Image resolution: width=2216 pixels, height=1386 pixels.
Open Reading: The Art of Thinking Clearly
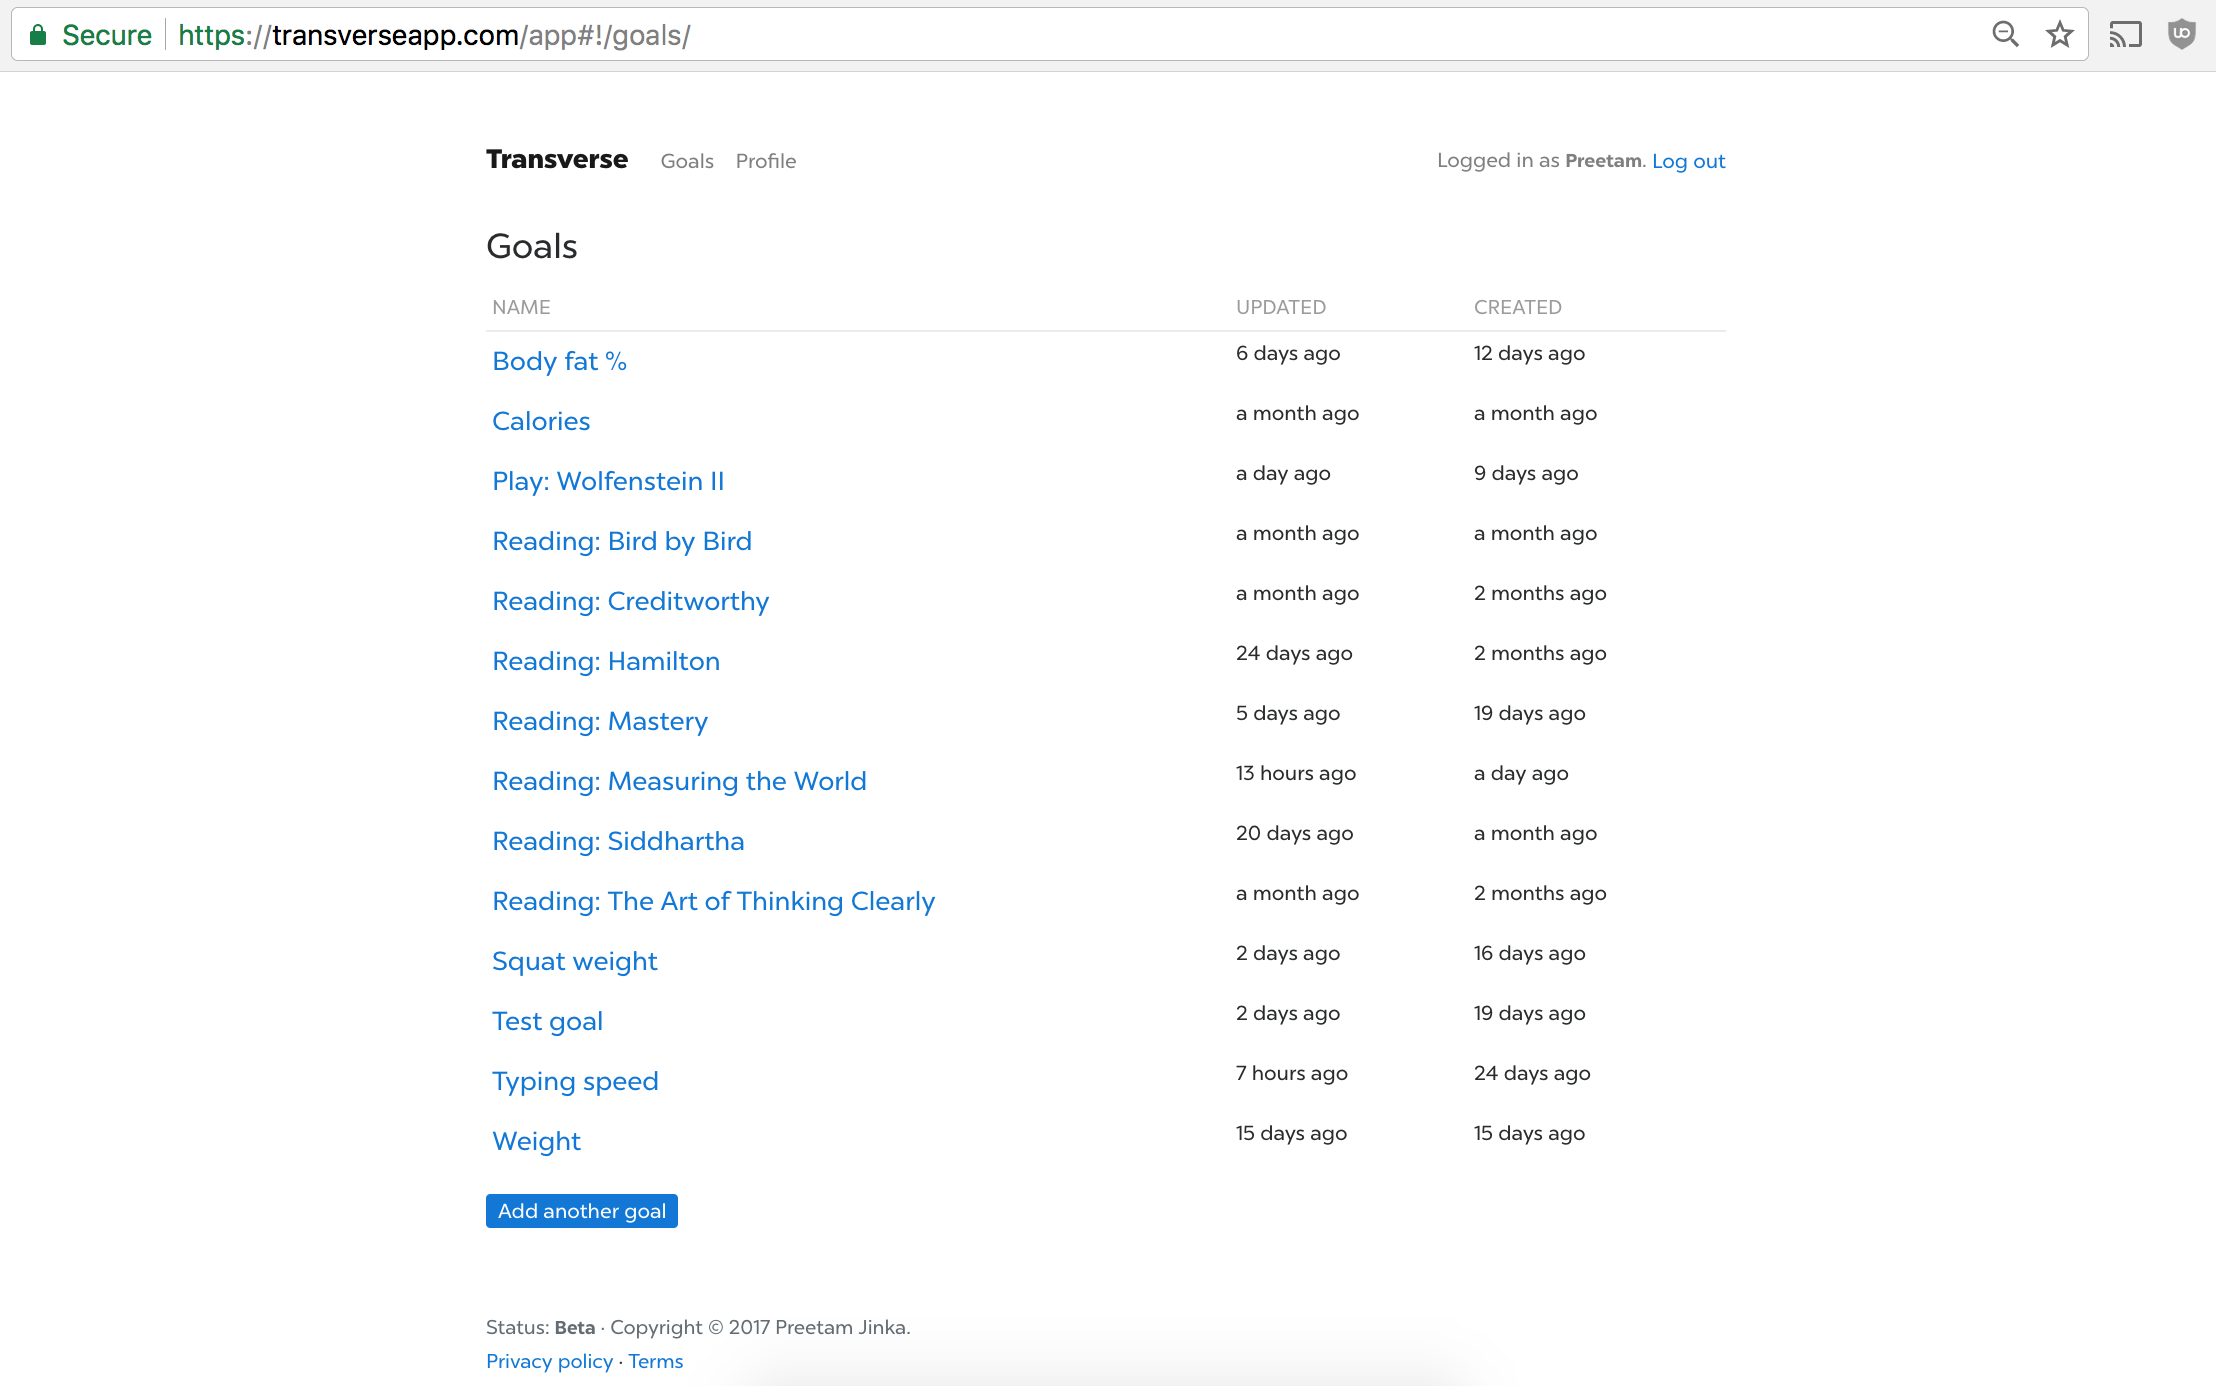(713, 901)
